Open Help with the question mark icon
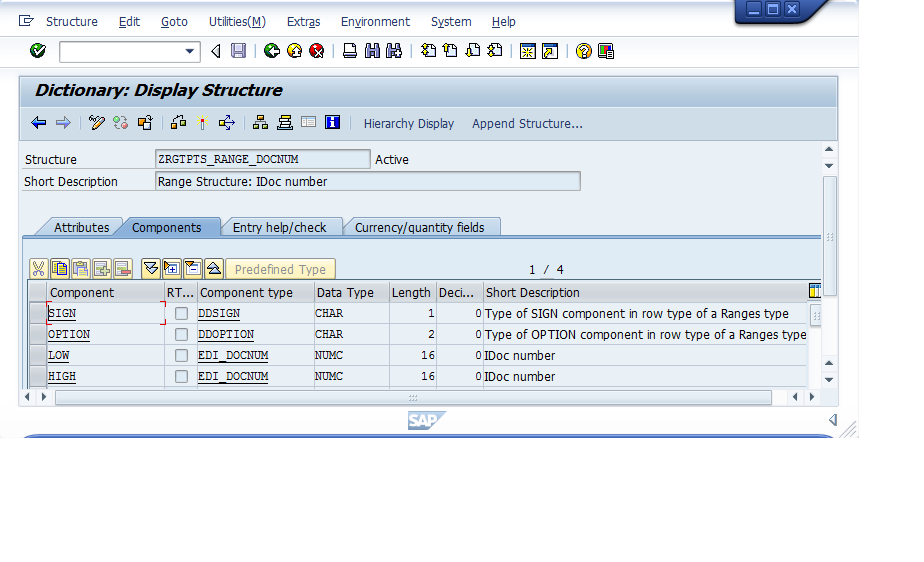This screenshot has height=562, width=924. point(584,51)
